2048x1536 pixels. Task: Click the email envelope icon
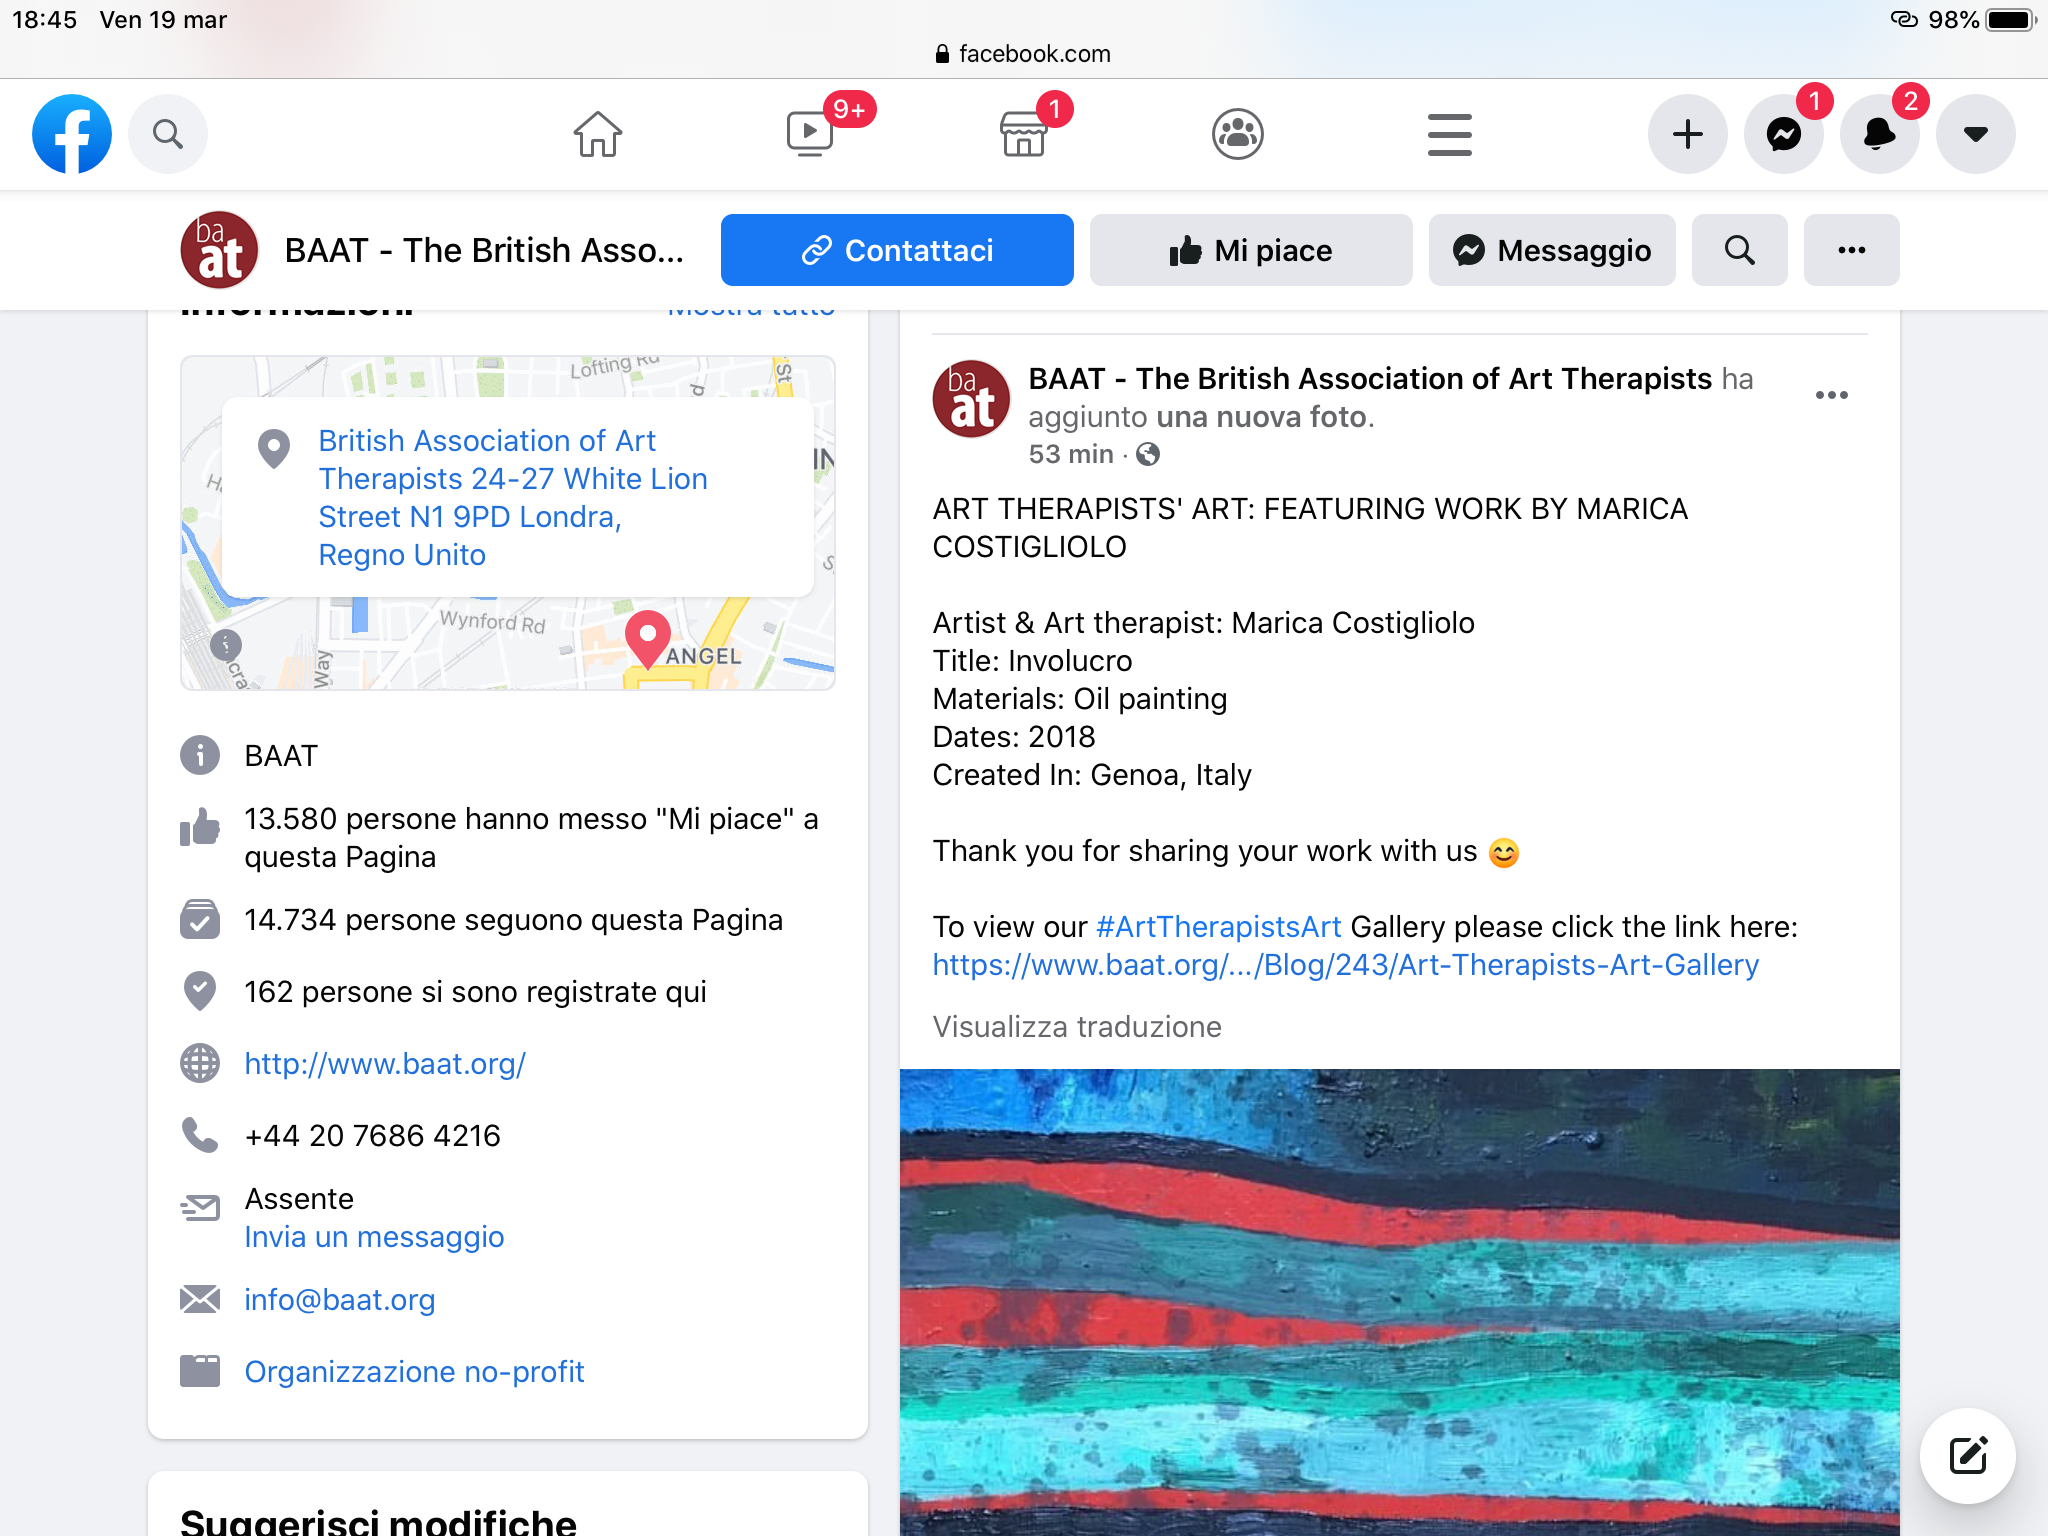coord(200,1299)
